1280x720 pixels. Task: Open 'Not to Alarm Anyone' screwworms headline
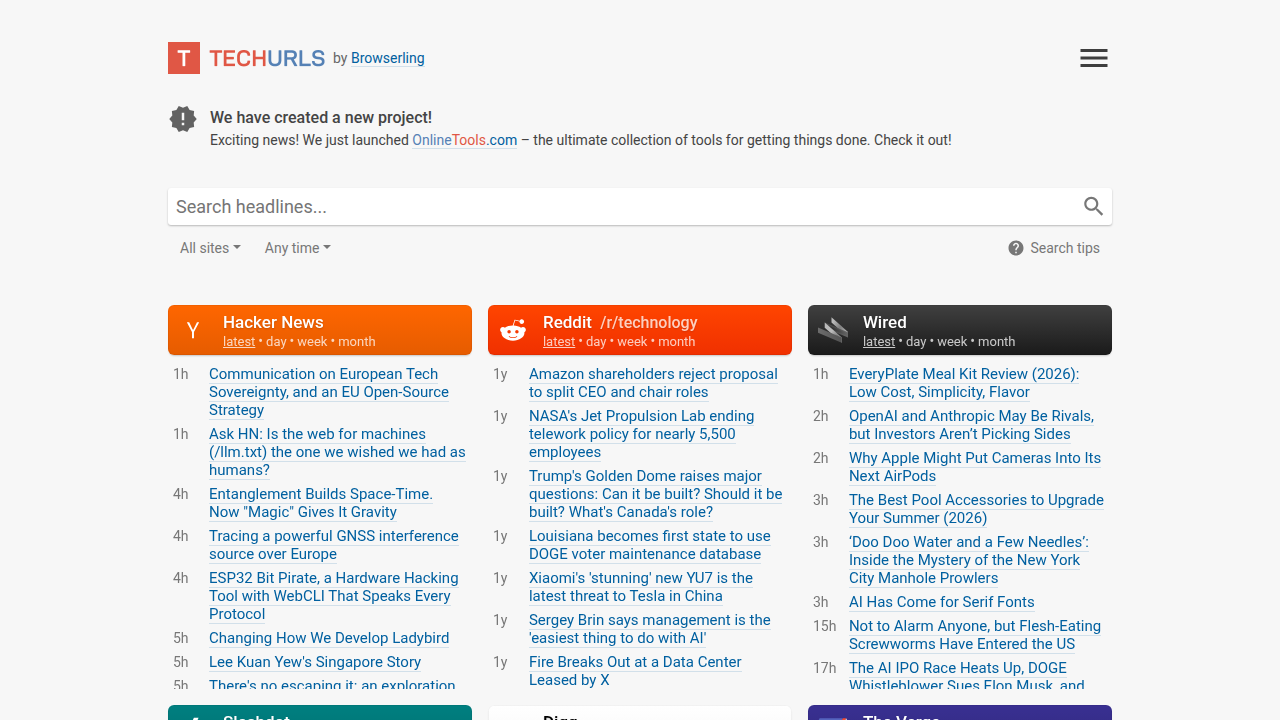(975, 635)
